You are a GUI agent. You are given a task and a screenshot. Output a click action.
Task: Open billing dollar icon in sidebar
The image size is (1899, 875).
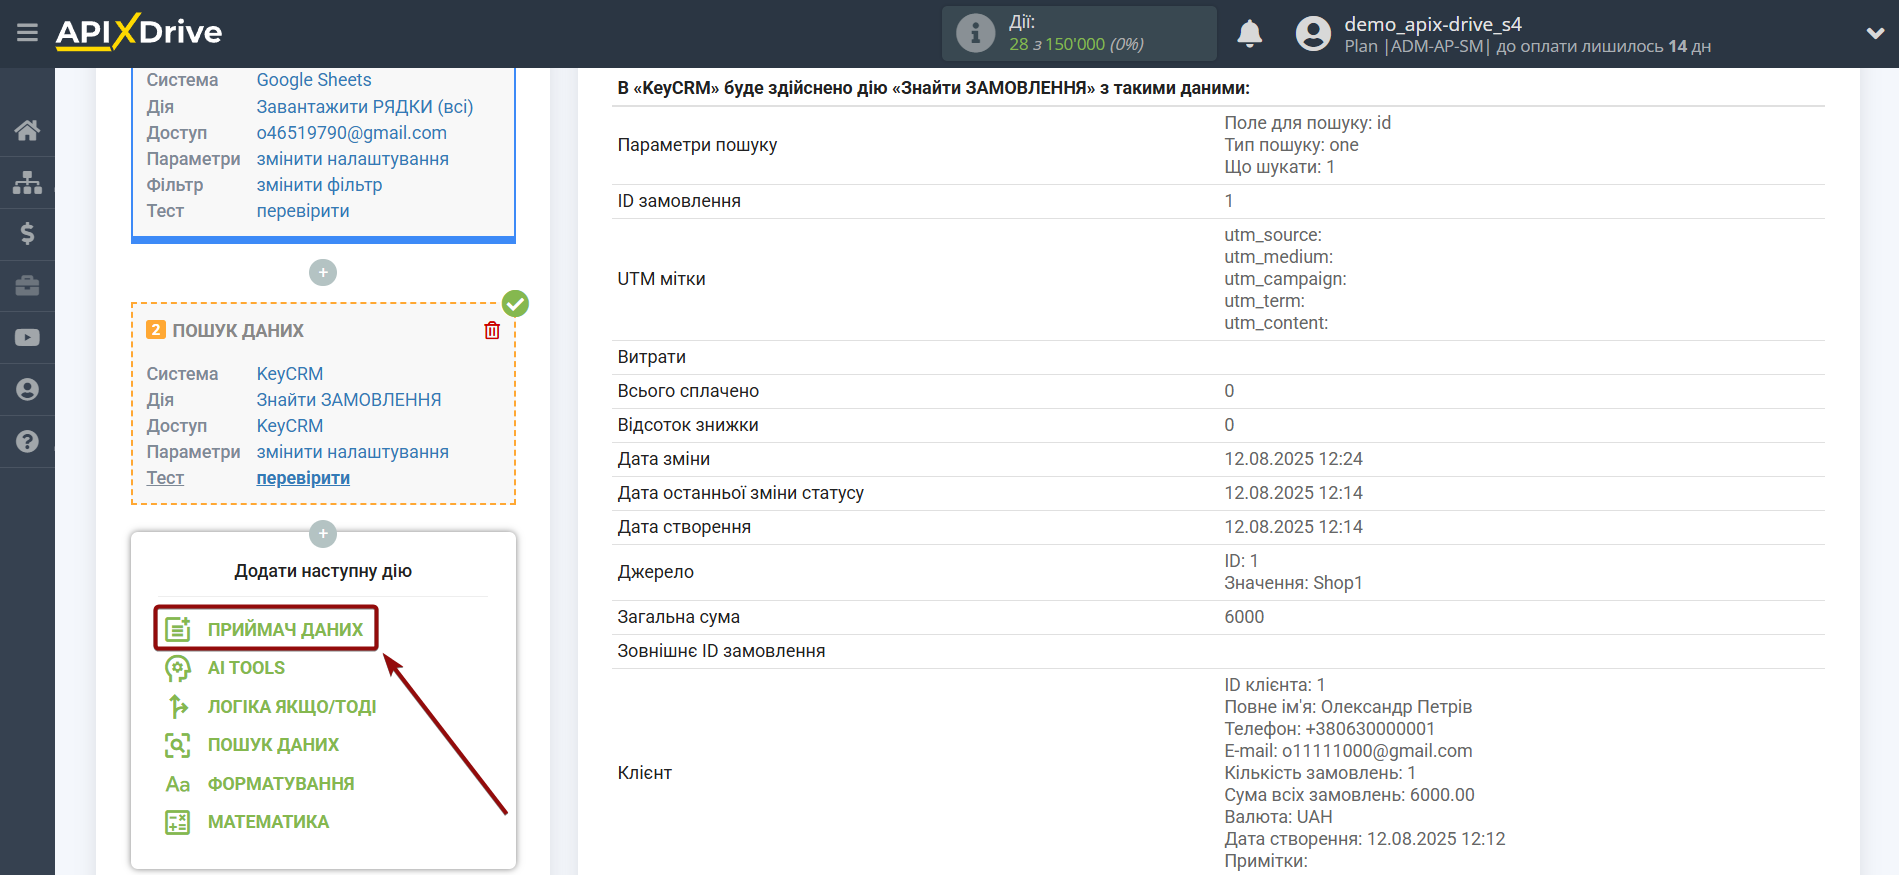click(27, 234)
